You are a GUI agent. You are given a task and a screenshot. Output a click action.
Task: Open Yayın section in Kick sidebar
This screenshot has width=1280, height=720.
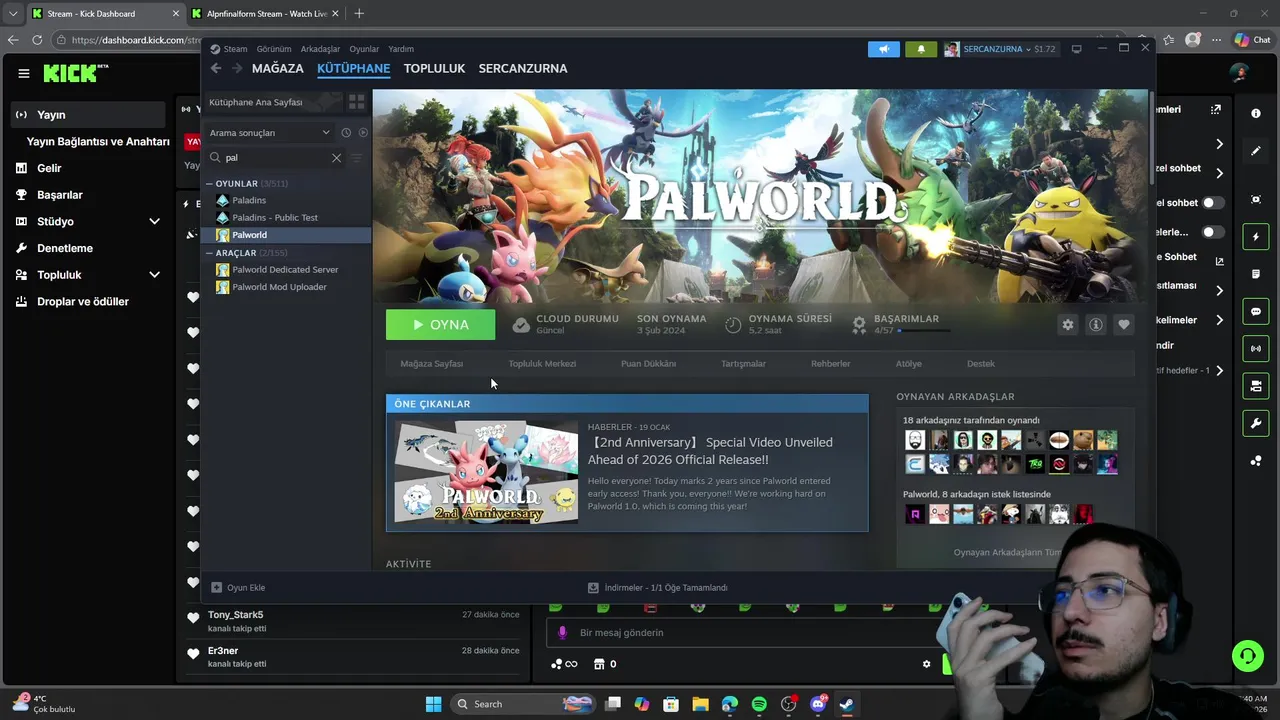[88, 115]
